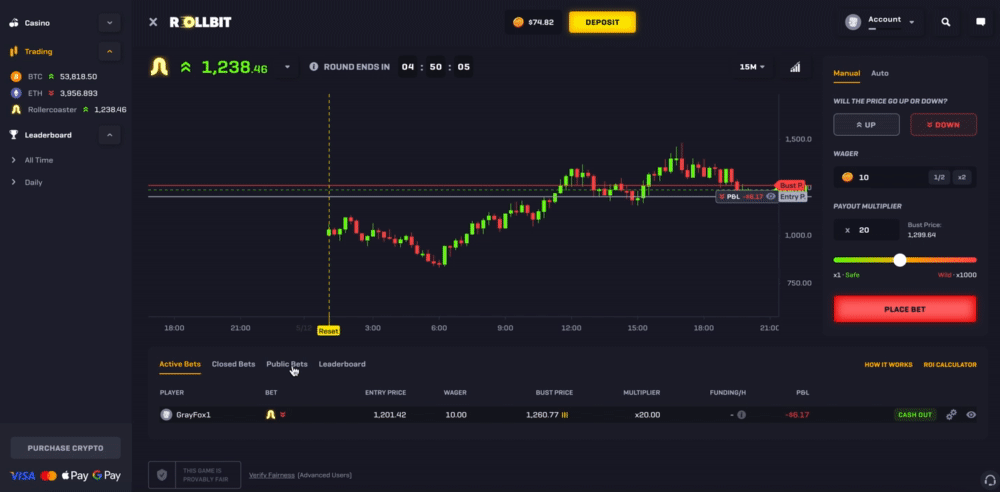Click the payout multiplier field
The width and height of the screenshot is (1000, 492).
[866, 230]
